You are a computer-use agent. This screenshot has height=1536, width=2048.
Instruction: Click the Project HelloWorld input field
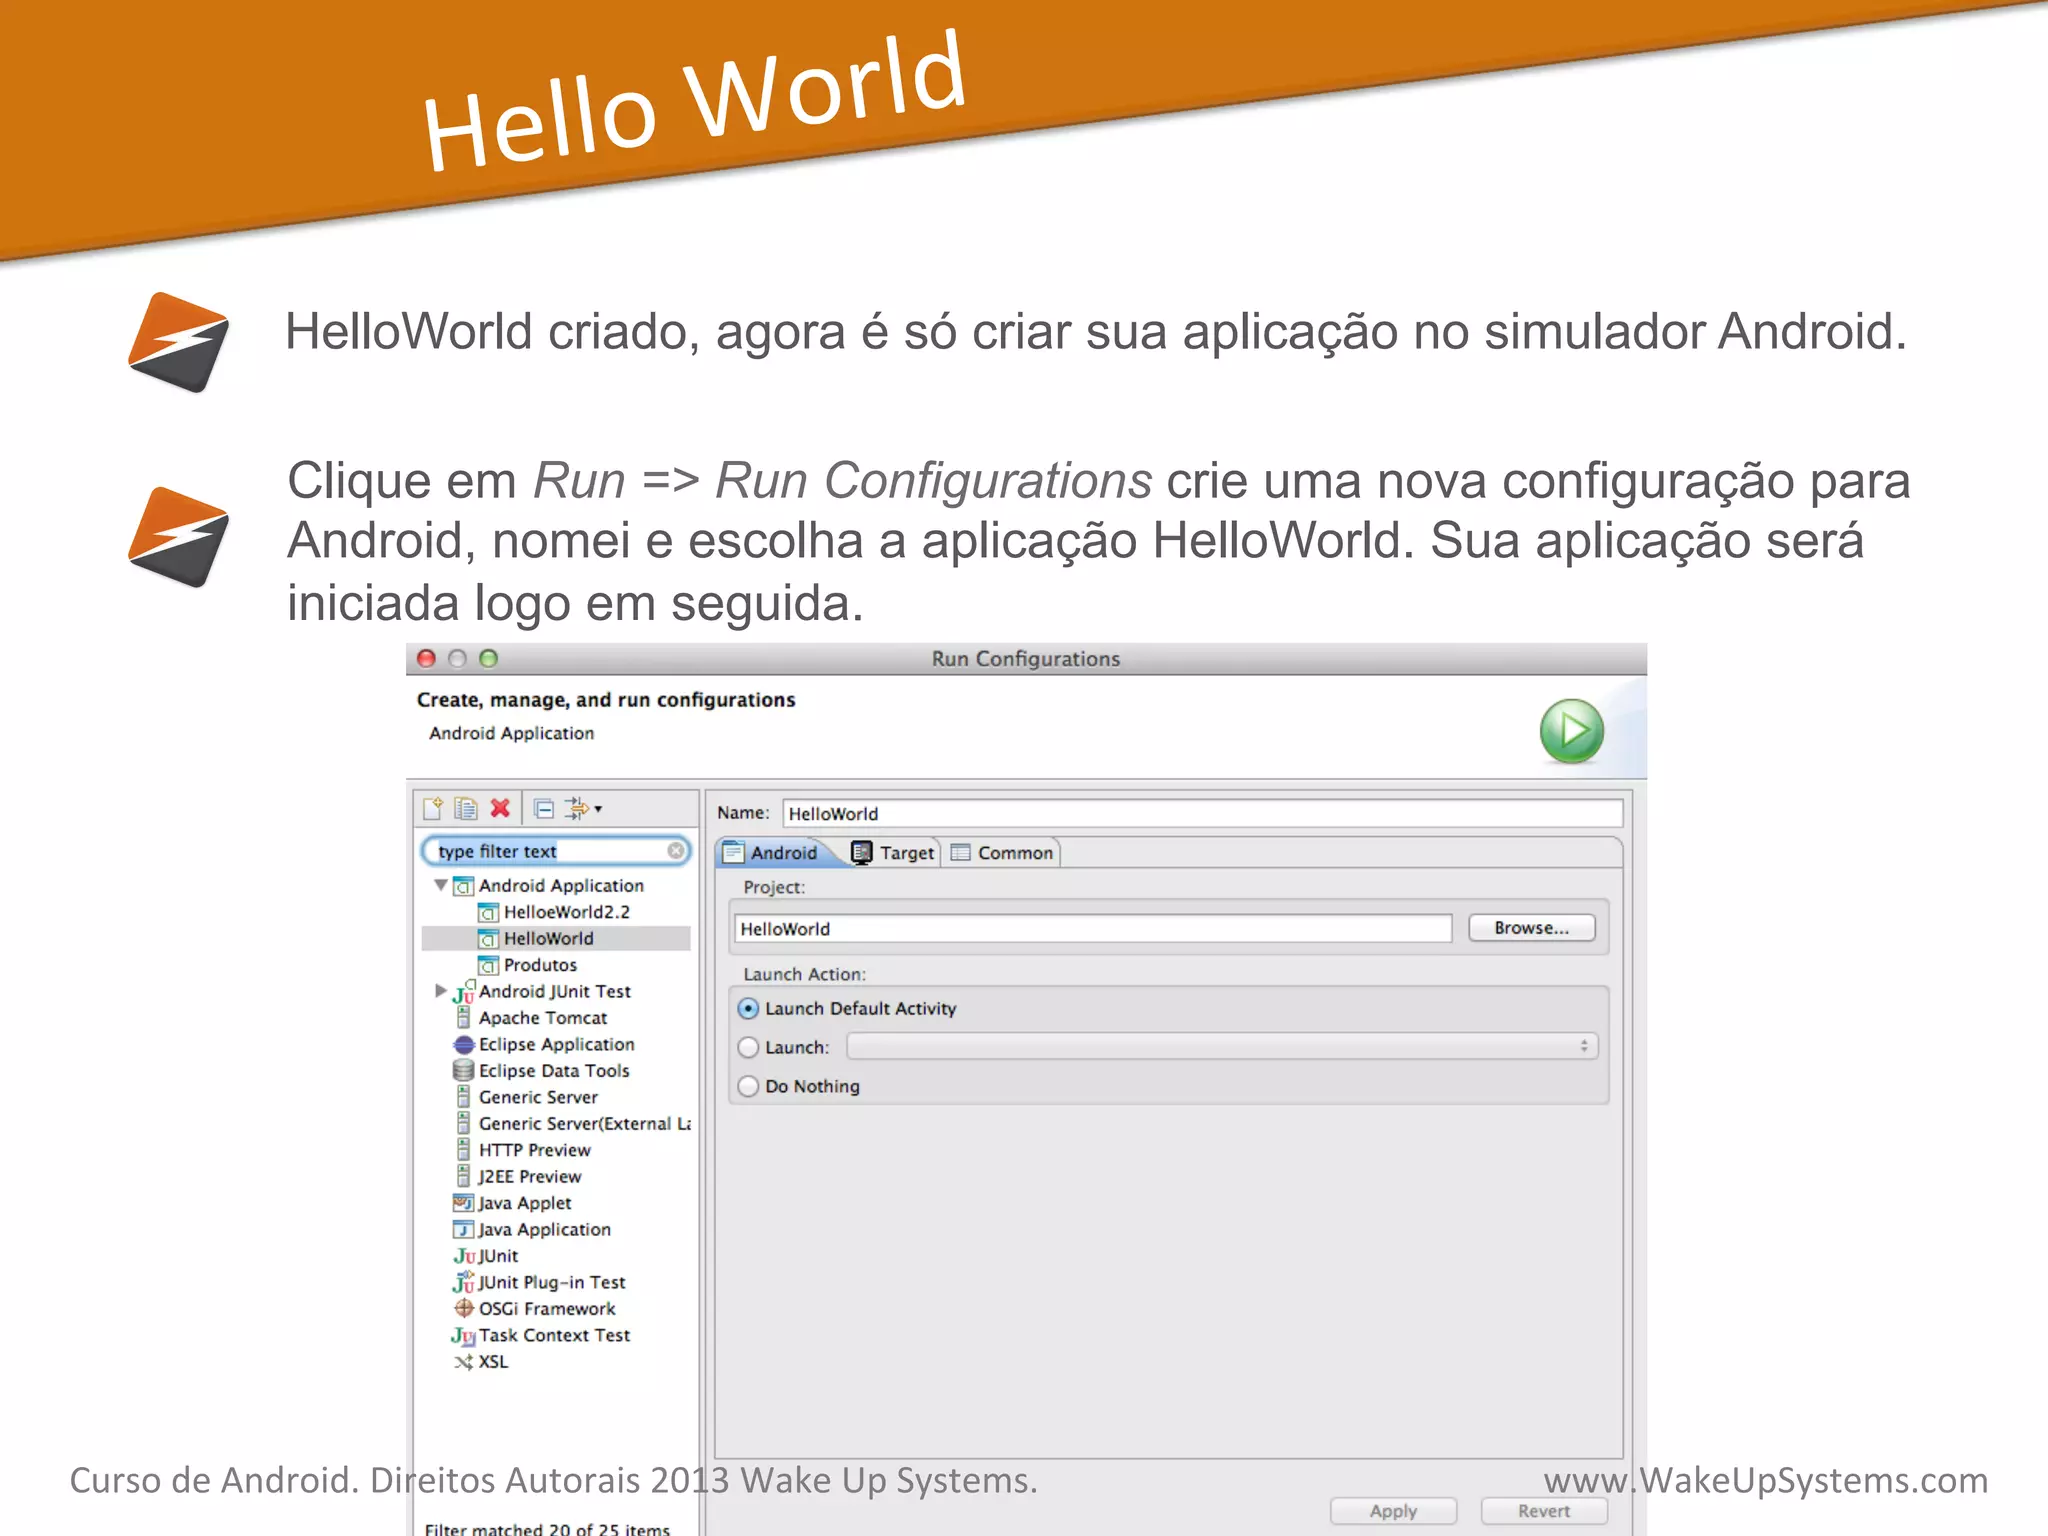[x=1093, y=929]
